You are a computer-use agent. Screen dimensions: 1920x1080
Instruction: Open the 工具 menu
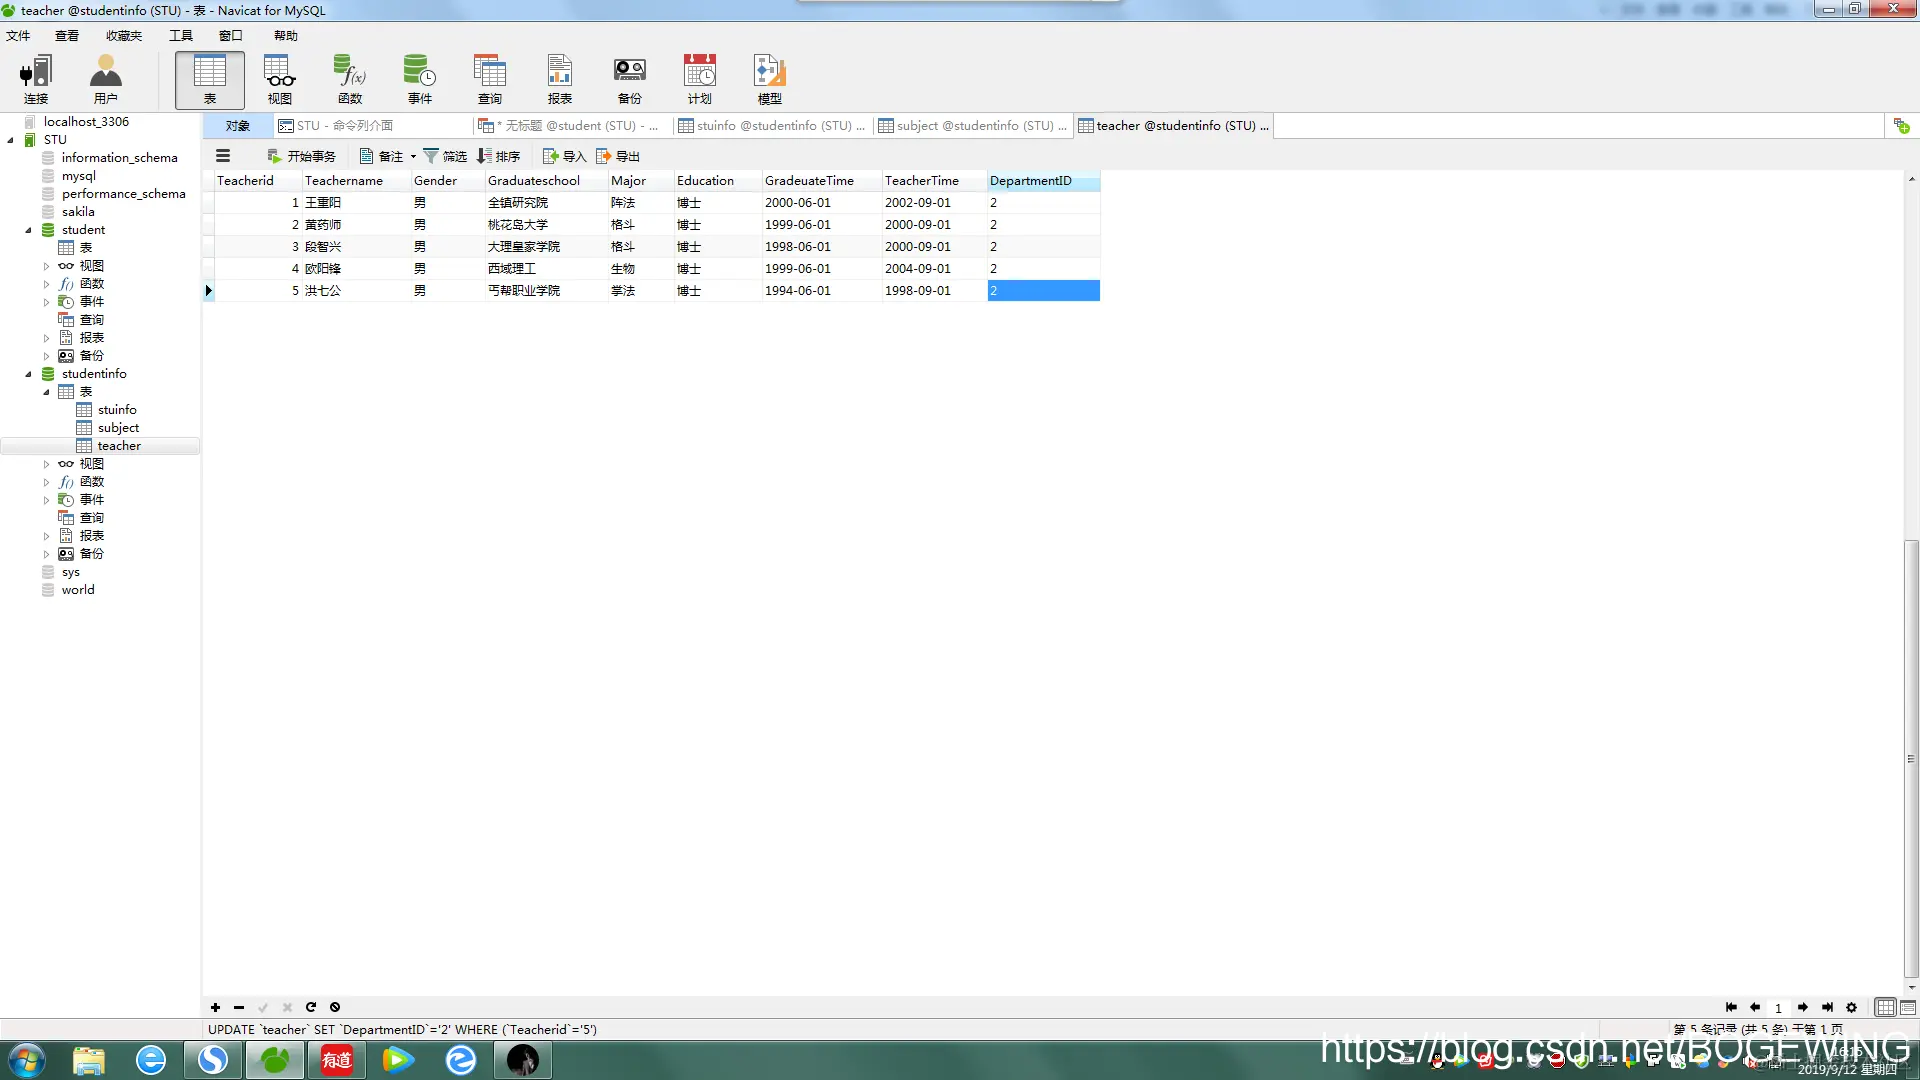tap(180, 35)
